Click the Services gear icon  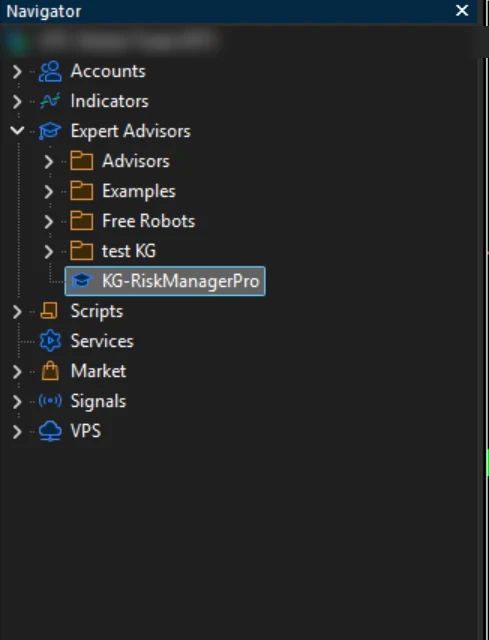click(x=50, y=341)
